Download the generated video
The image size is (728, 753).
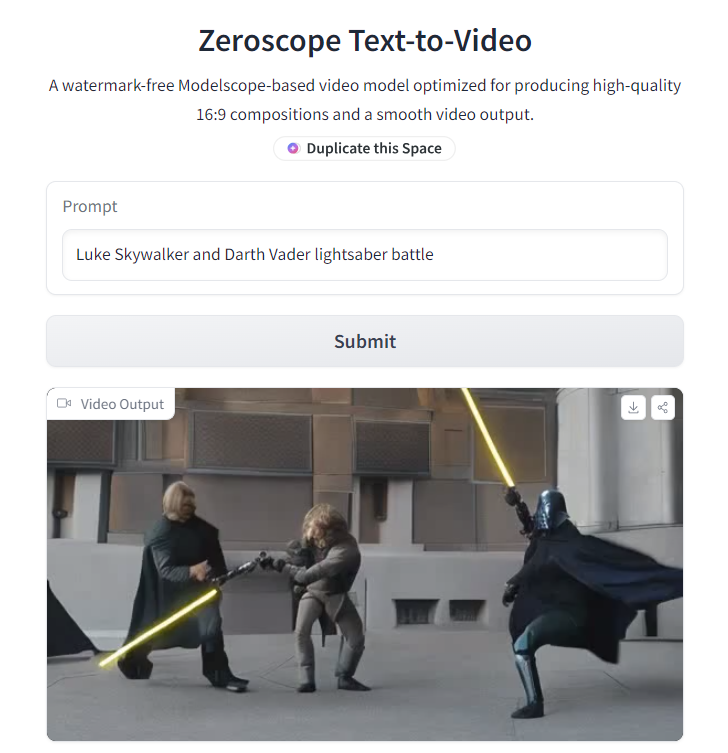pos(633,408)
